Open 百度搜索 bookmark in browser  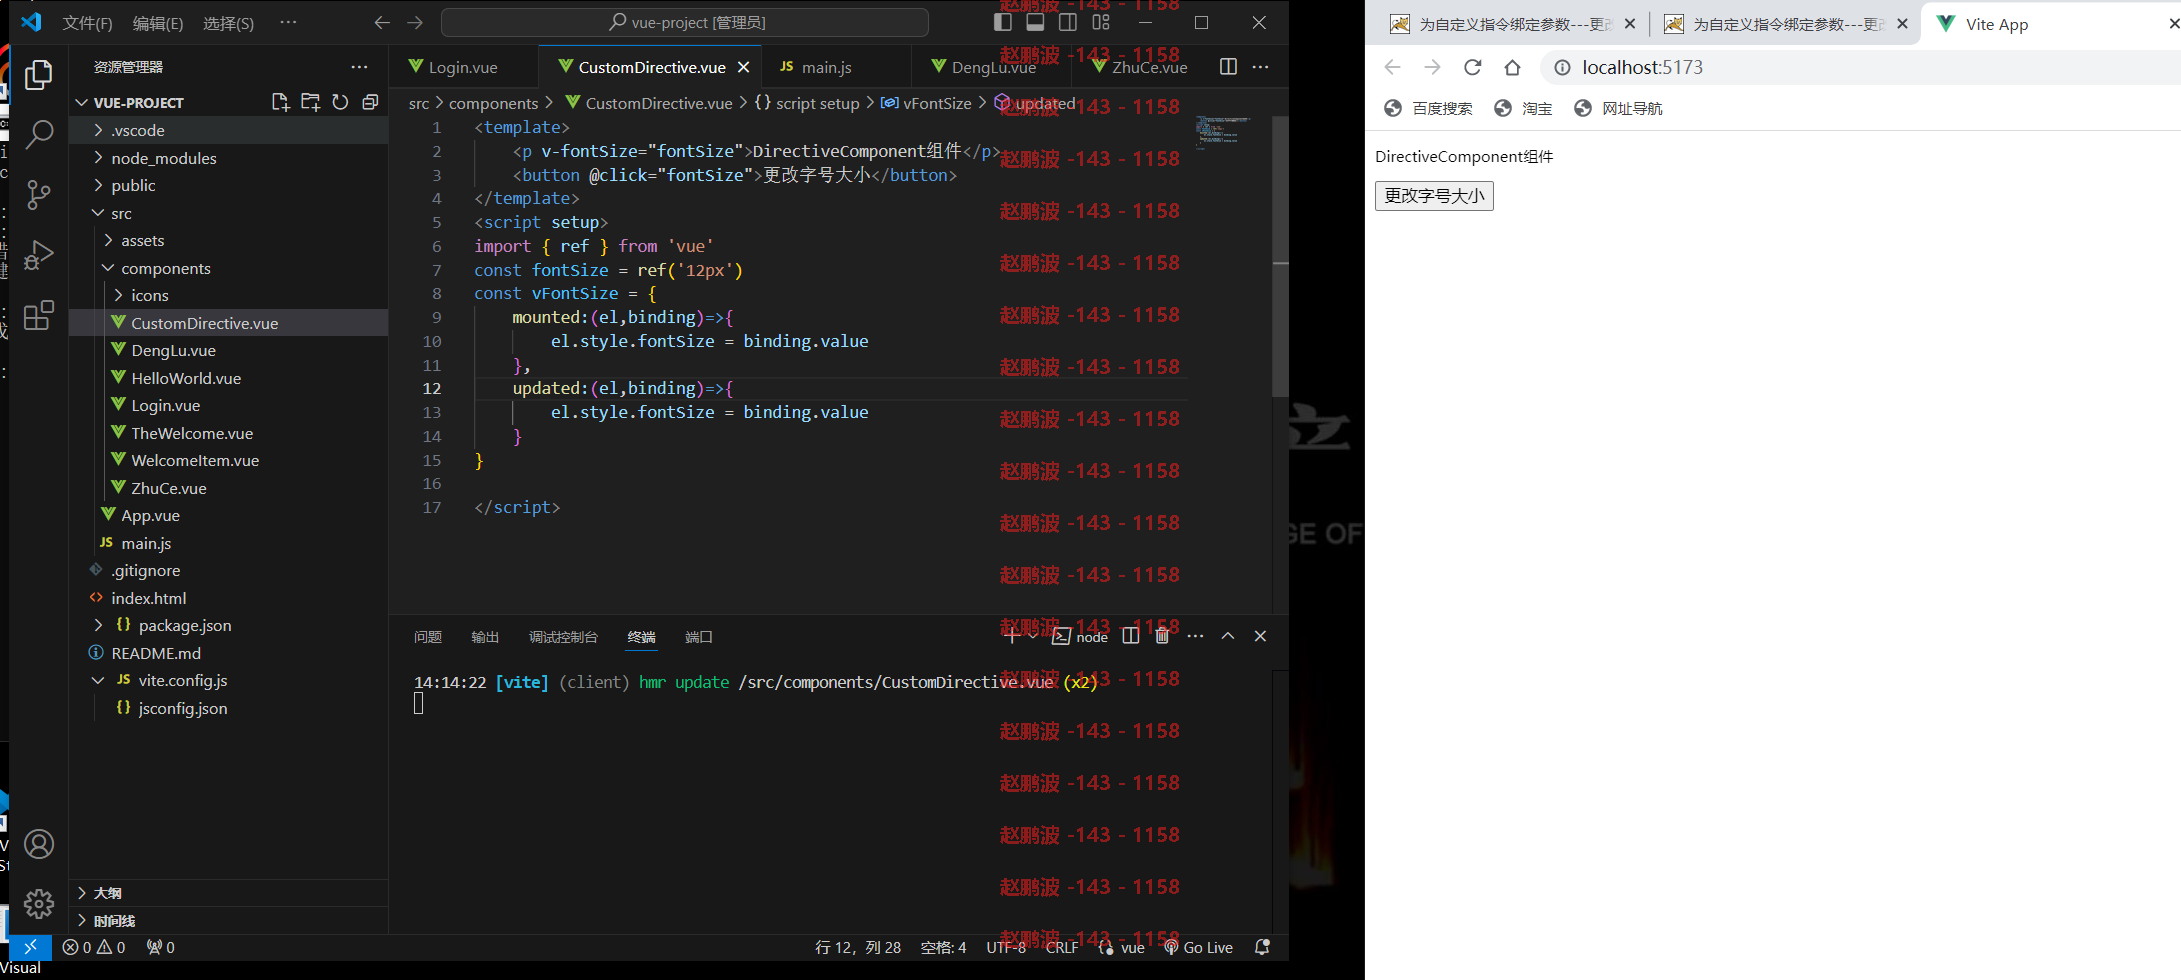point(1428,108)
